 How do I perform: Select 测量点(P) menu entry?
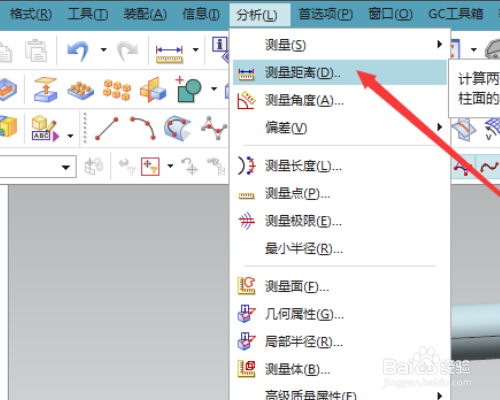tap(340, 193)
